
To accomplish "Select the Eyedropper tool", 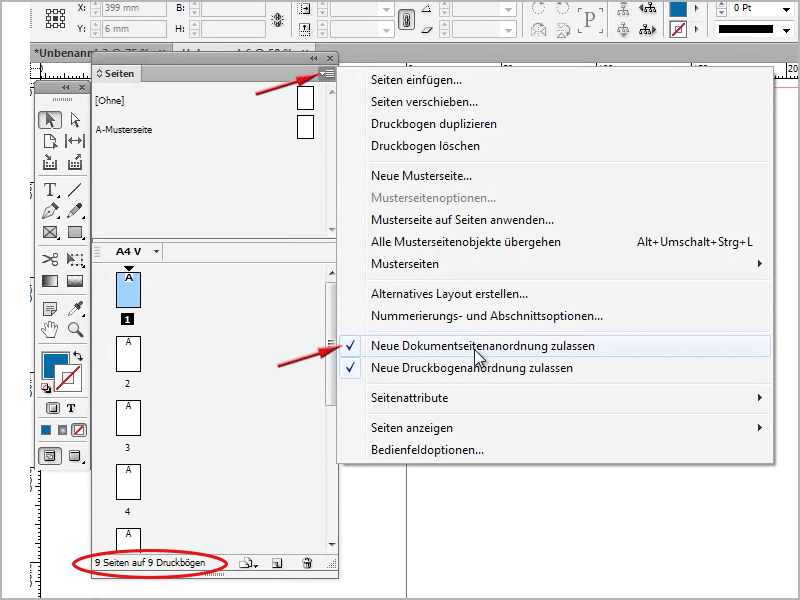I will click(x=75, y=309).
